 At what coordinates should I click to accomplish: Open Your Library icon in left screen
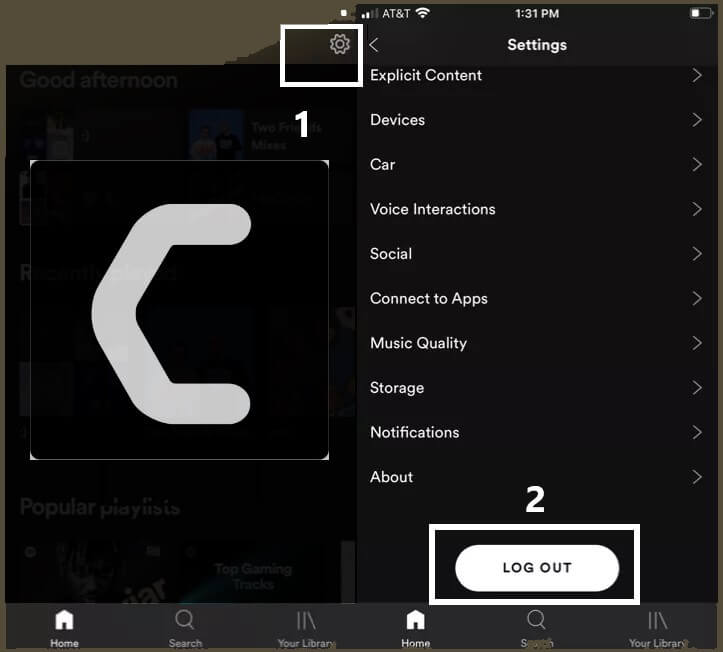306,620
